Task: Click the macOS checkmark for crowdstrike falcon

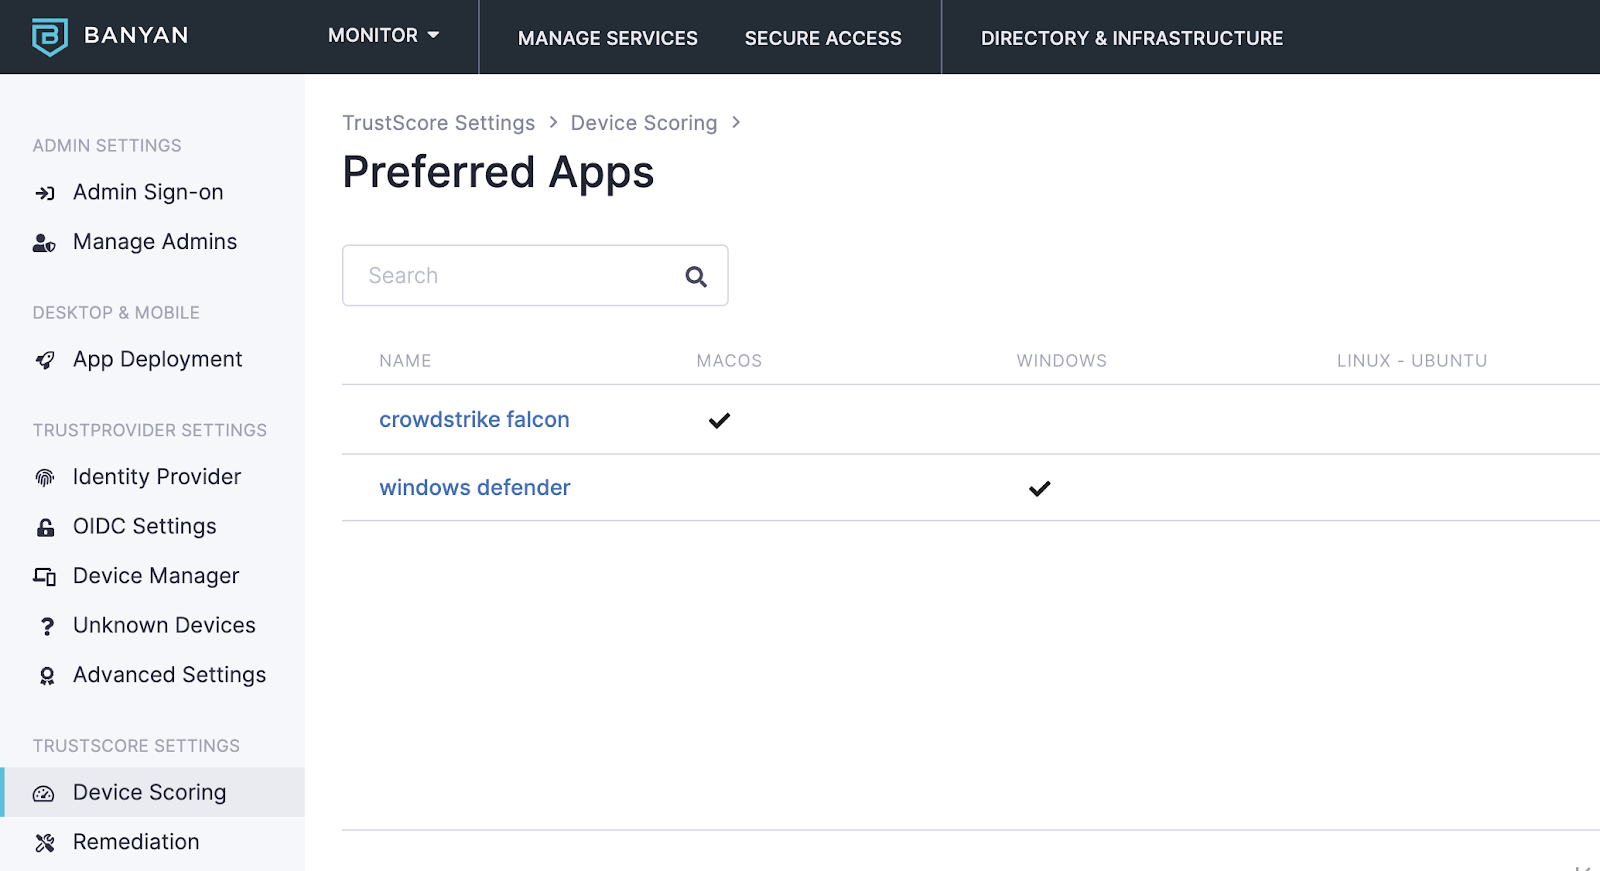Action: tap(719, 421)
